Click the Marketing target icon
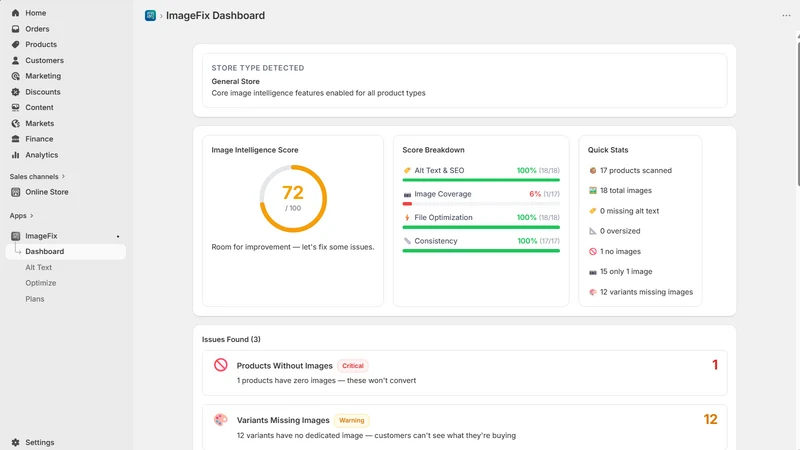The width and height of the screenshot is (800, 450). (x=15, y=76)
